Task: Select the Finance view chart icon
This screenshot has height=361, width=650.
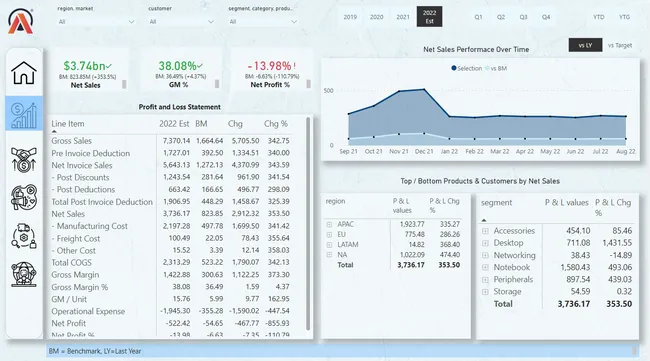Action: tap(24, 114)
